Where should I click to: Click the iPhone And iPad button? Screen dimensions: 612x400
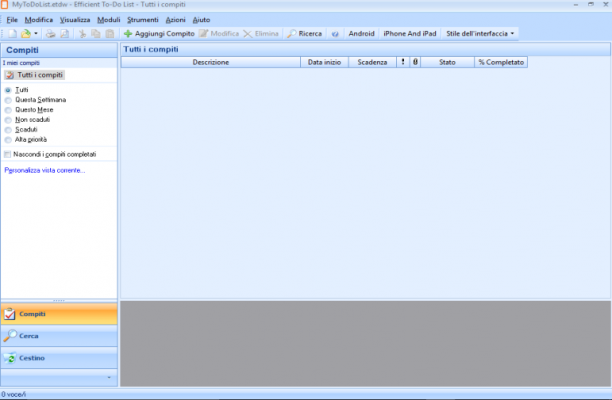(410, 34)
